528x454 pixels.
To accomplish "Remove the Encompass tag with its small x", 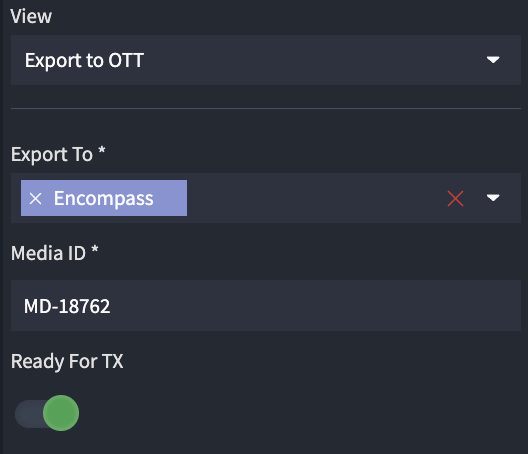I will point(35,198).
